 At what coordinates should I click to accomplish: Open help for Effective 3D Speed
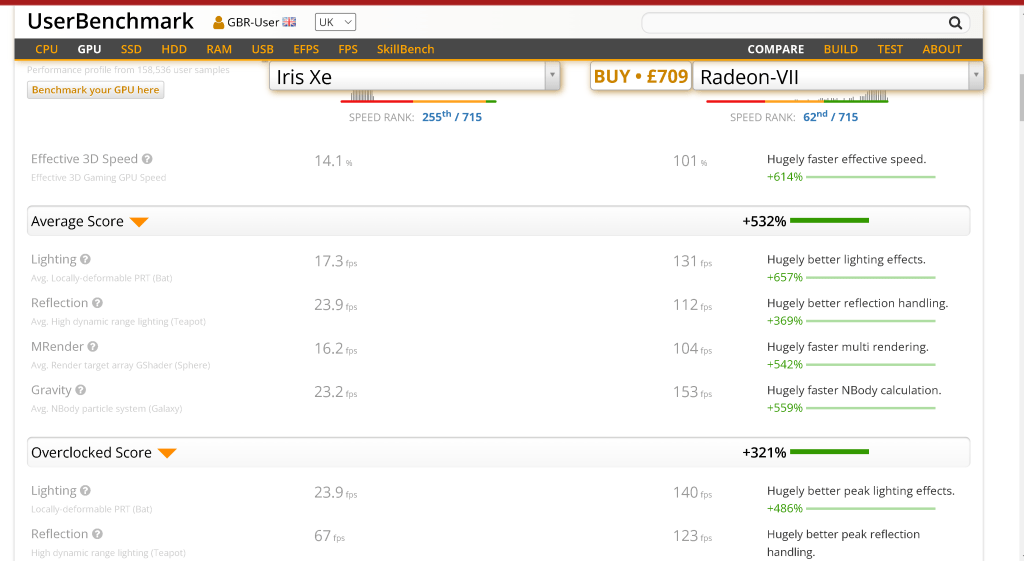pos(148,159)
